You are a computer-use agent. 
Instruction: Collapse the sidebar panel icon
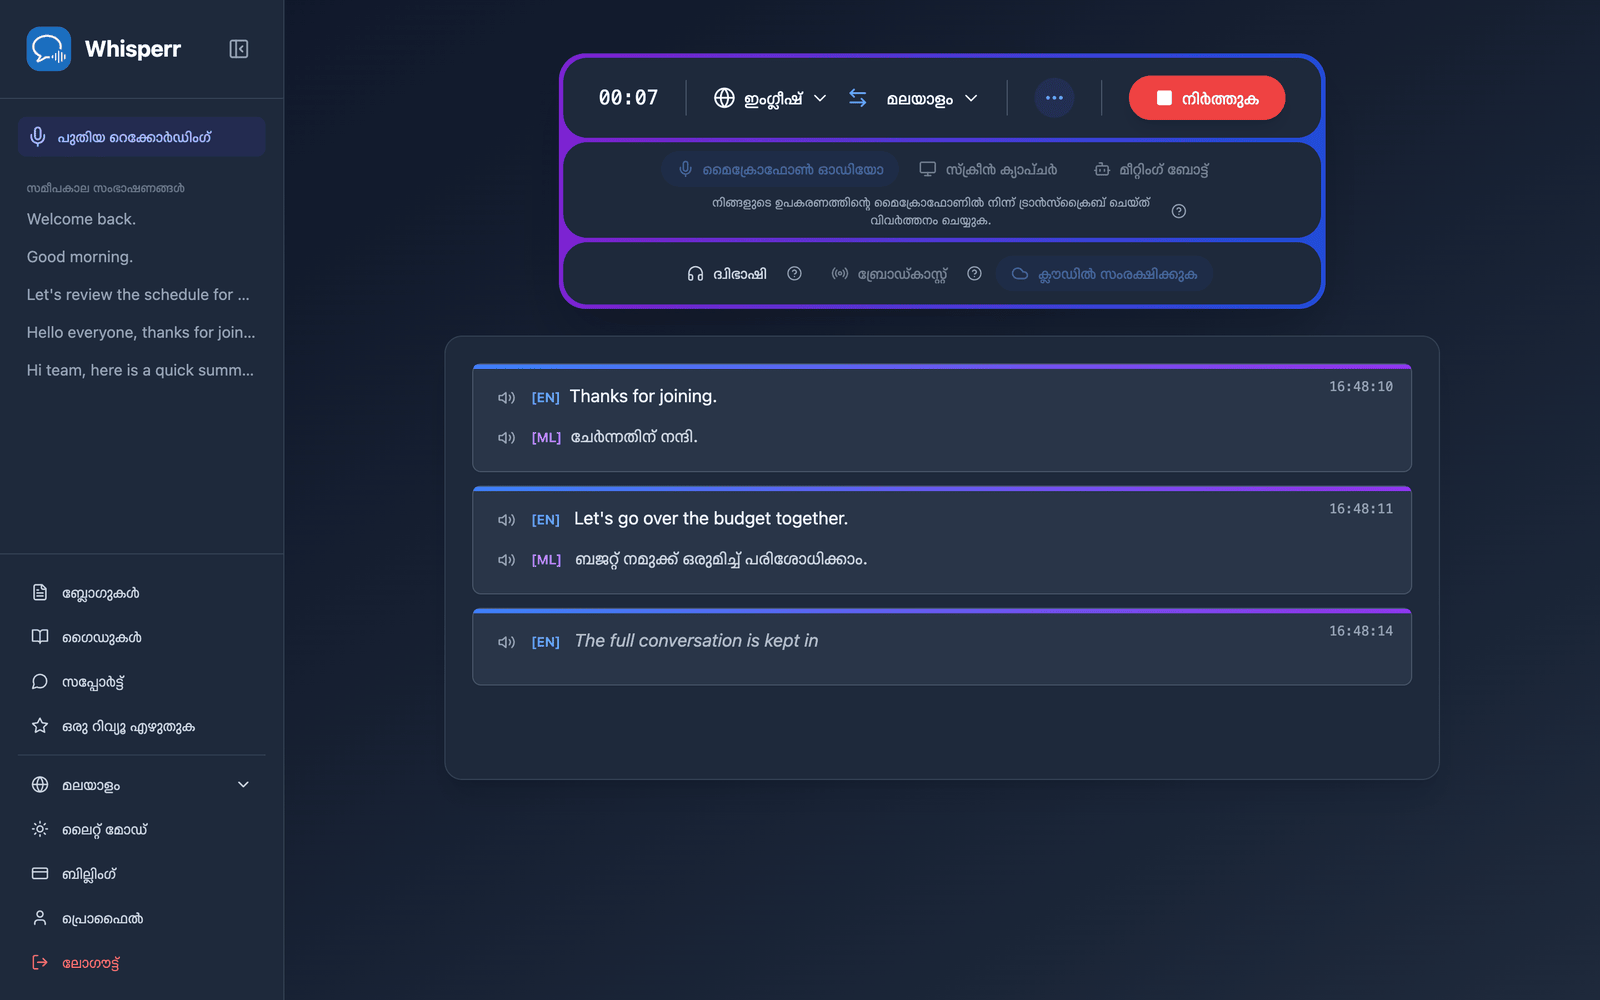click(x=239, y=49)
